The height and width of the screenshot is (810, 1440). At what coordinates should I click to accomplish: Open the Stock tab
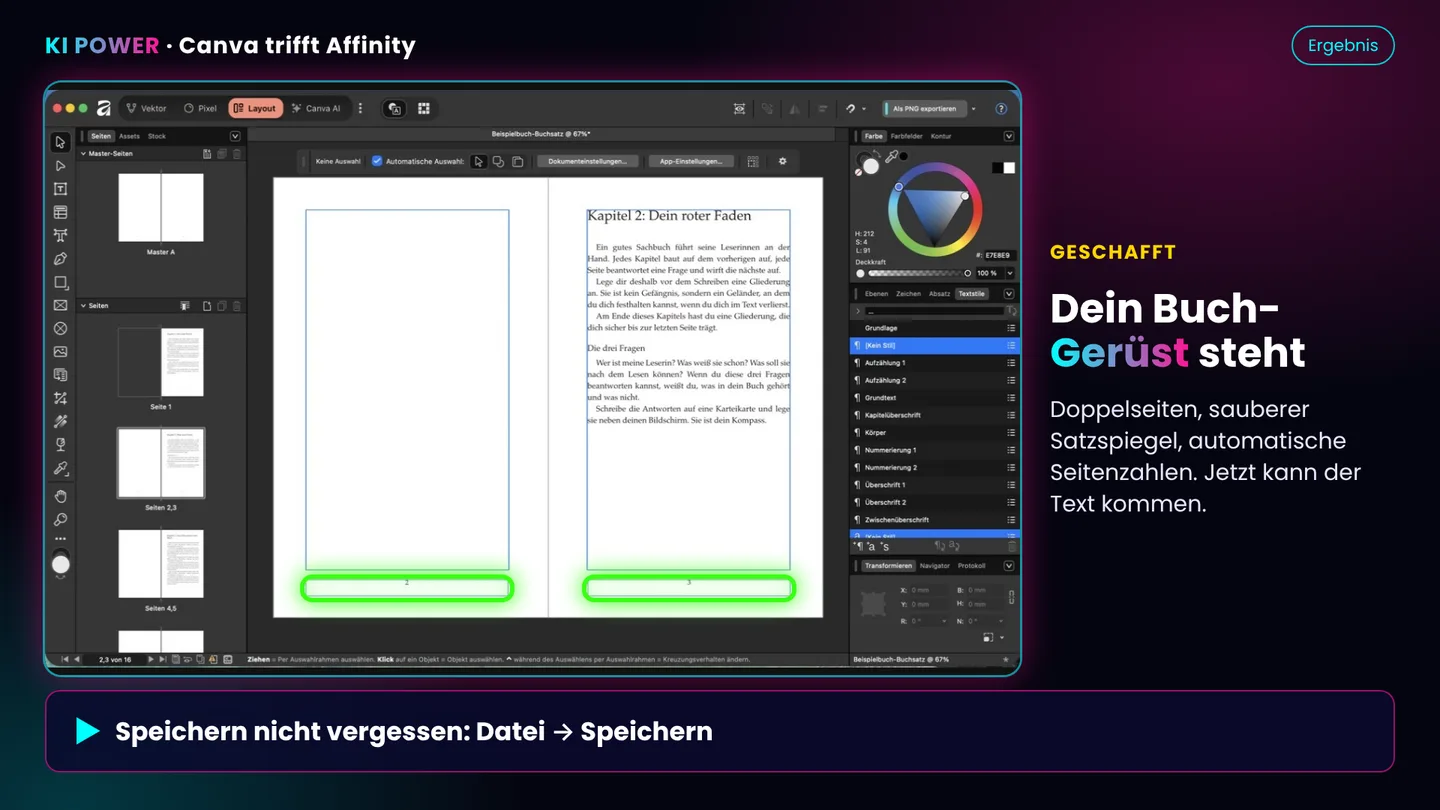(x=157, y=136)
